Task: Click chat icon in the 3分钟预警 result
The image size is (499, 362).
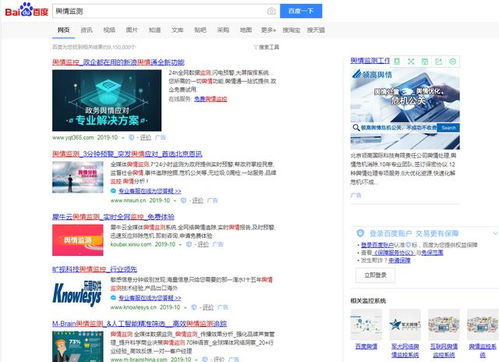Action: pyautogui.click(x=113, y=191)
